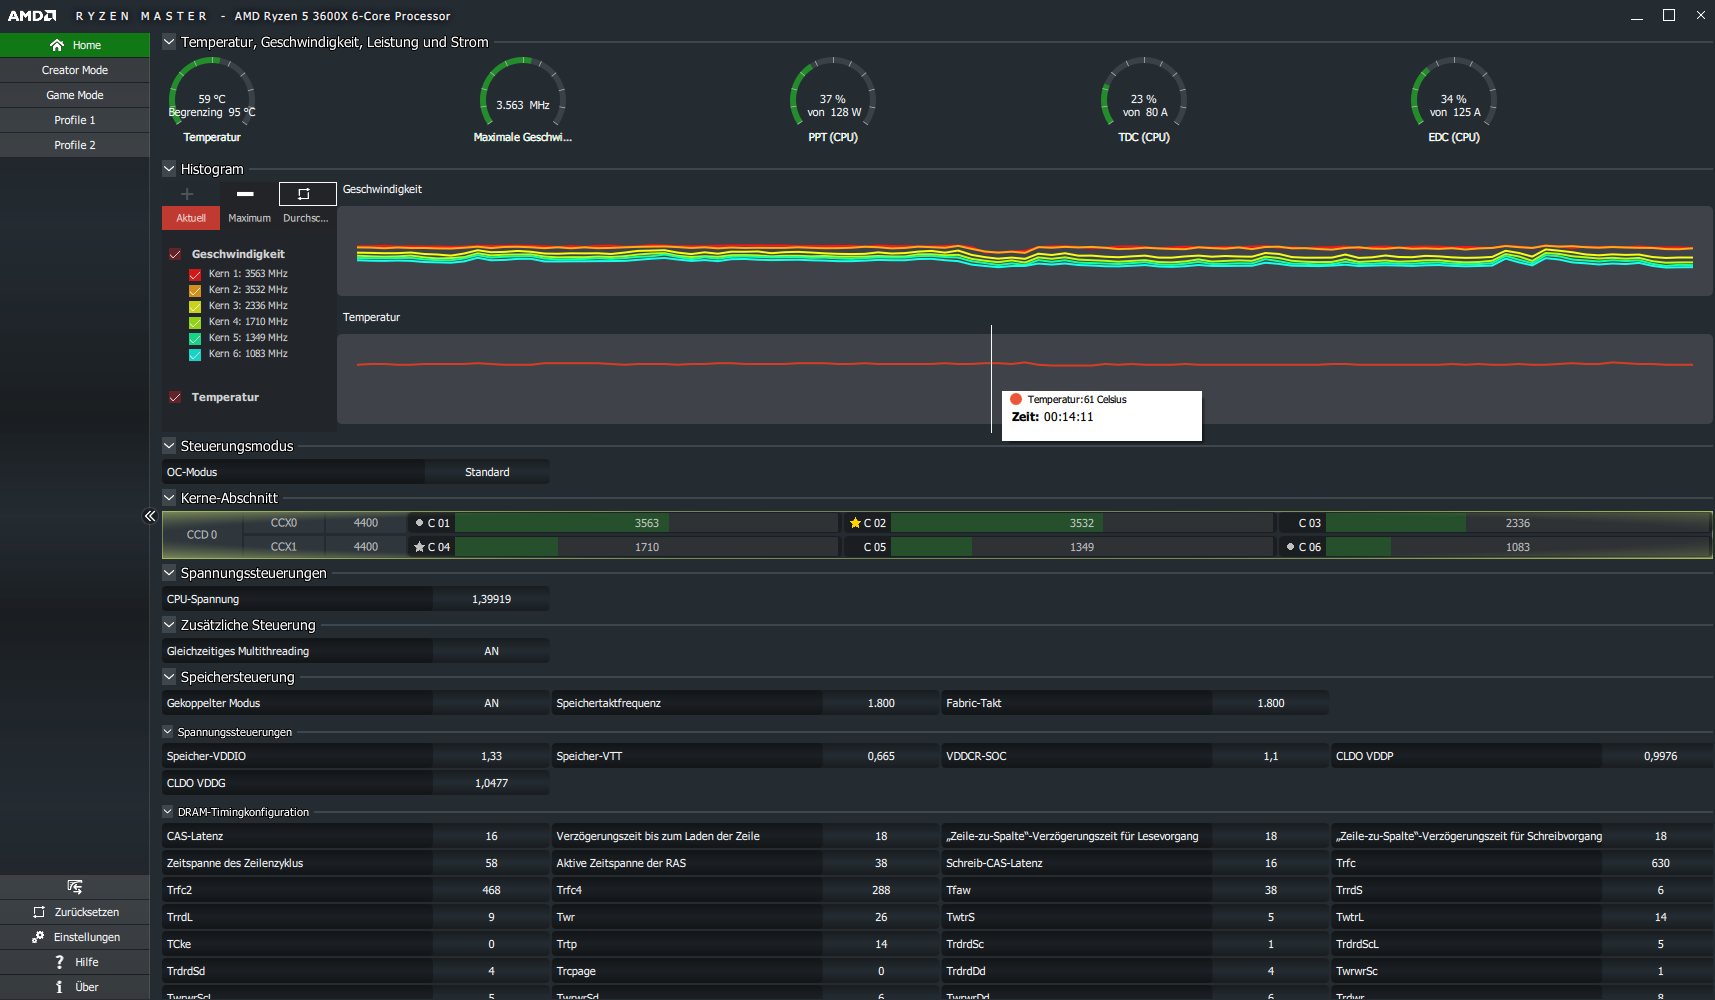
Task: Click the star icon of core C 02
Action: pyautogui.click(x=855, y=523)
